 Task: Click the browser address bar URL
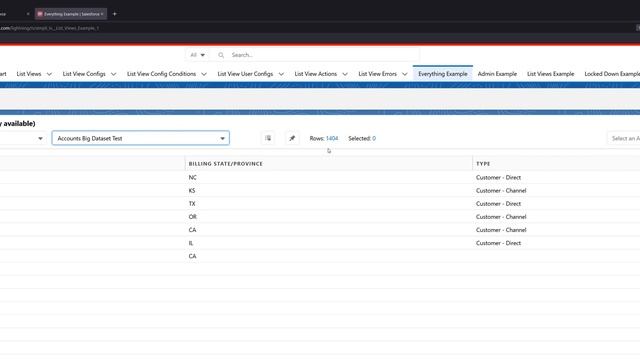point(49,28)
